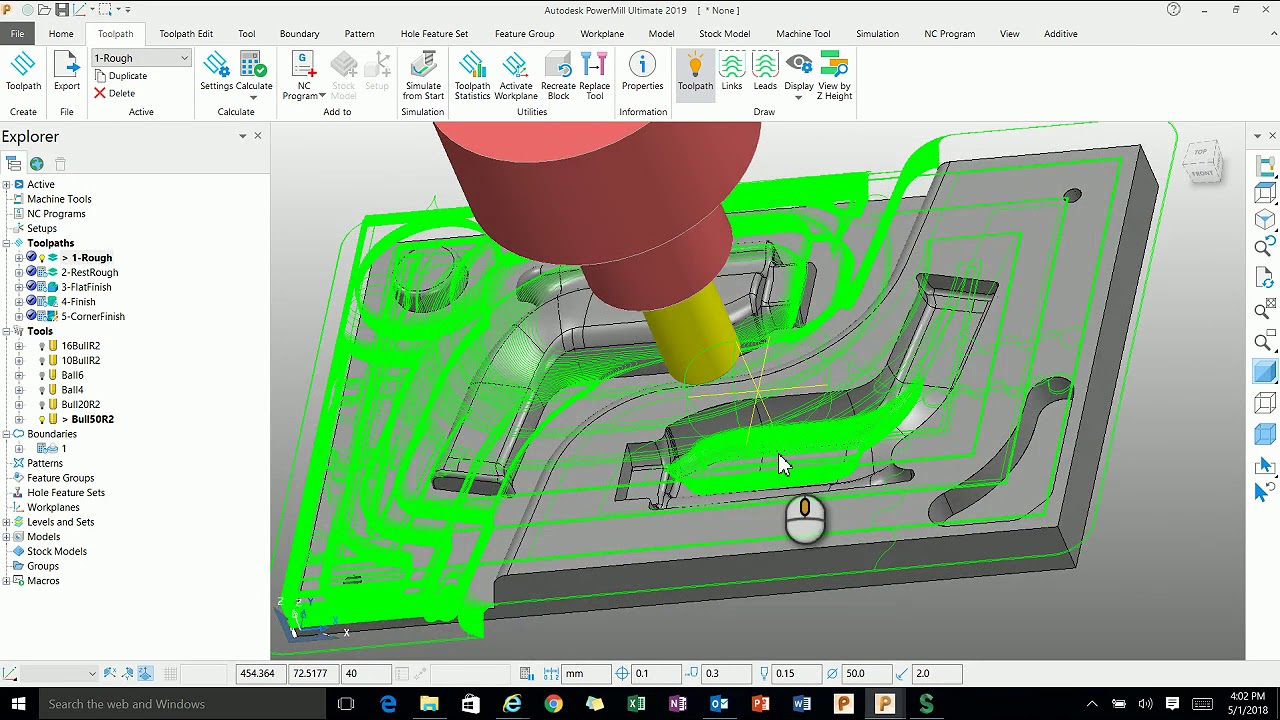1280x720 pixels.
Task: Toggle light bulb for tool Ball4
Action: point(42,390)
